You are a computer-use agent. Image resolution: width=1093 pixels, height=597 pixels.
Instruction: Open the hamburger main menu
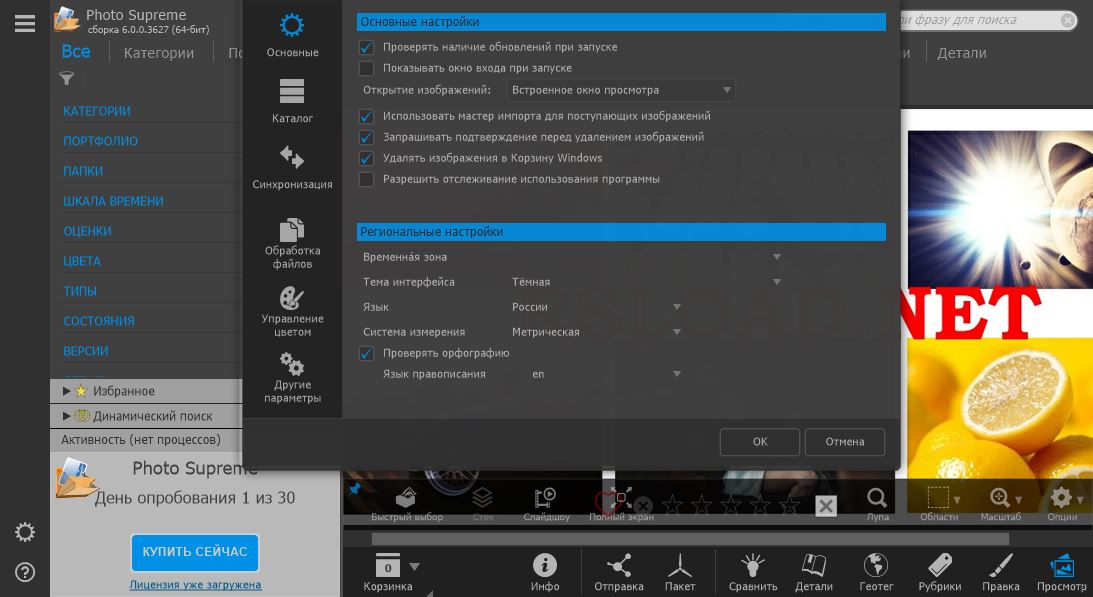click(x=24, y=24)
